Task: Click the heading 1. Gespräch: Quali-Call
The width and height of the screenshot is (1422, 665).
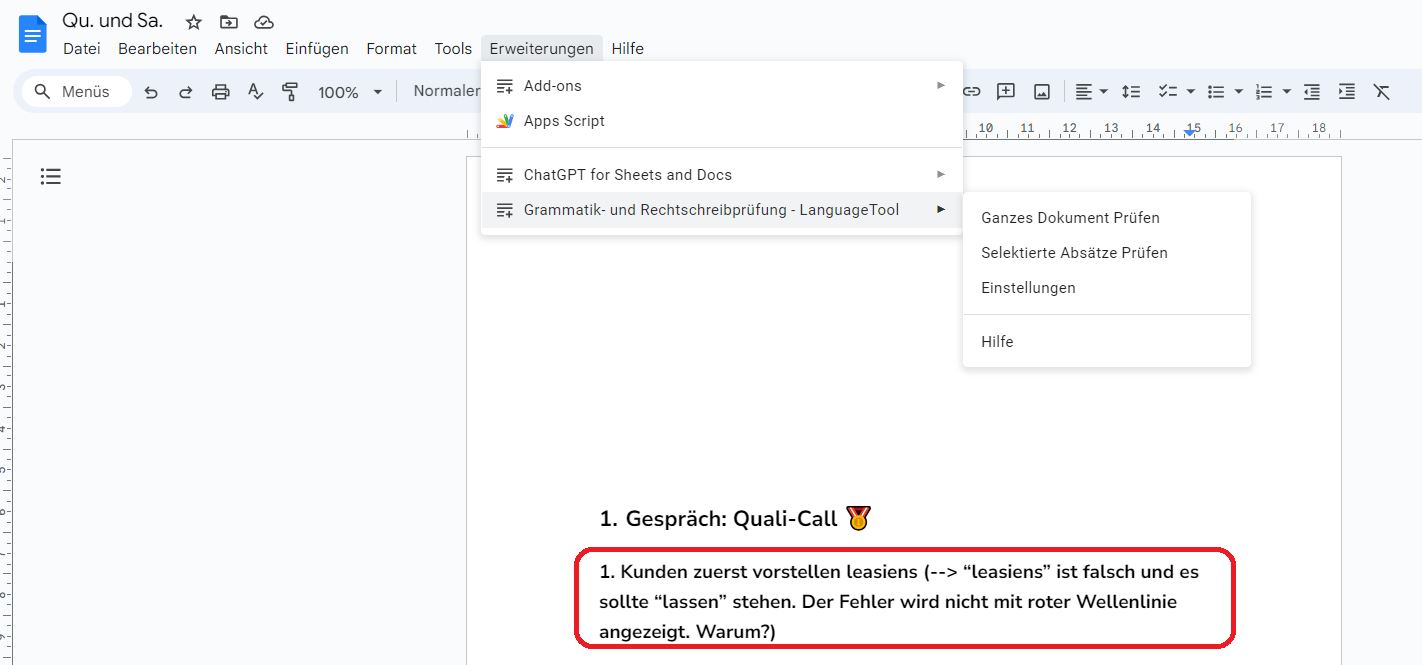Action: (734, 518)
